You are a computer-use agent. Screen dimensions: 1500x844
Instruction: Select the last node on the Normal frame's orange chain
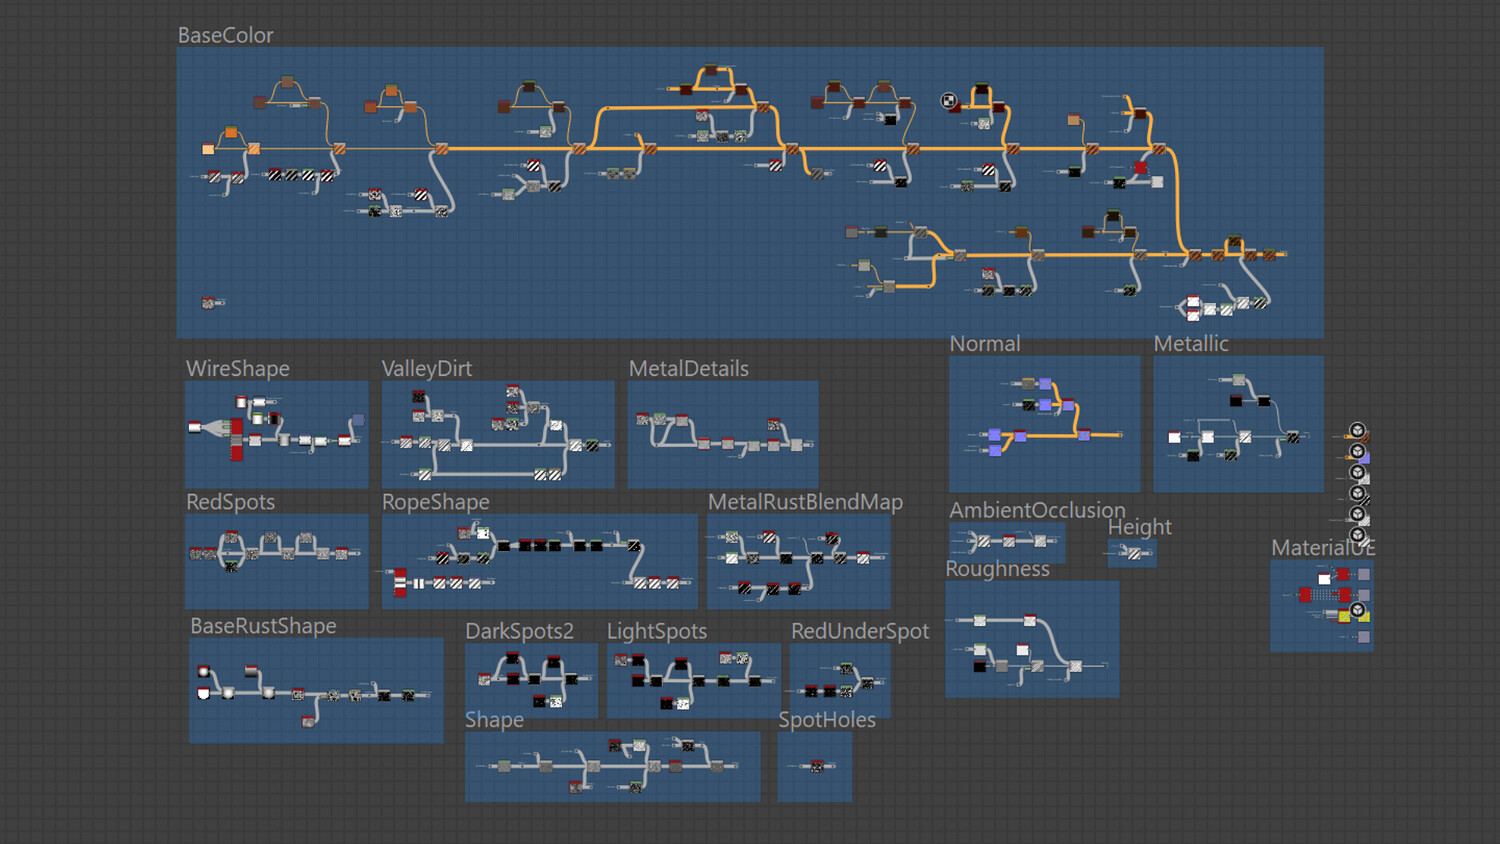coord(1084,435)
